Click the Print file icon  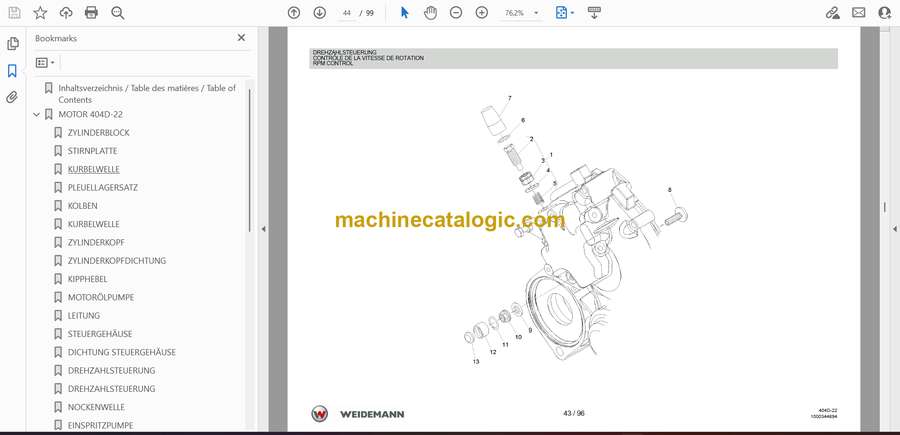coord(91,13)
